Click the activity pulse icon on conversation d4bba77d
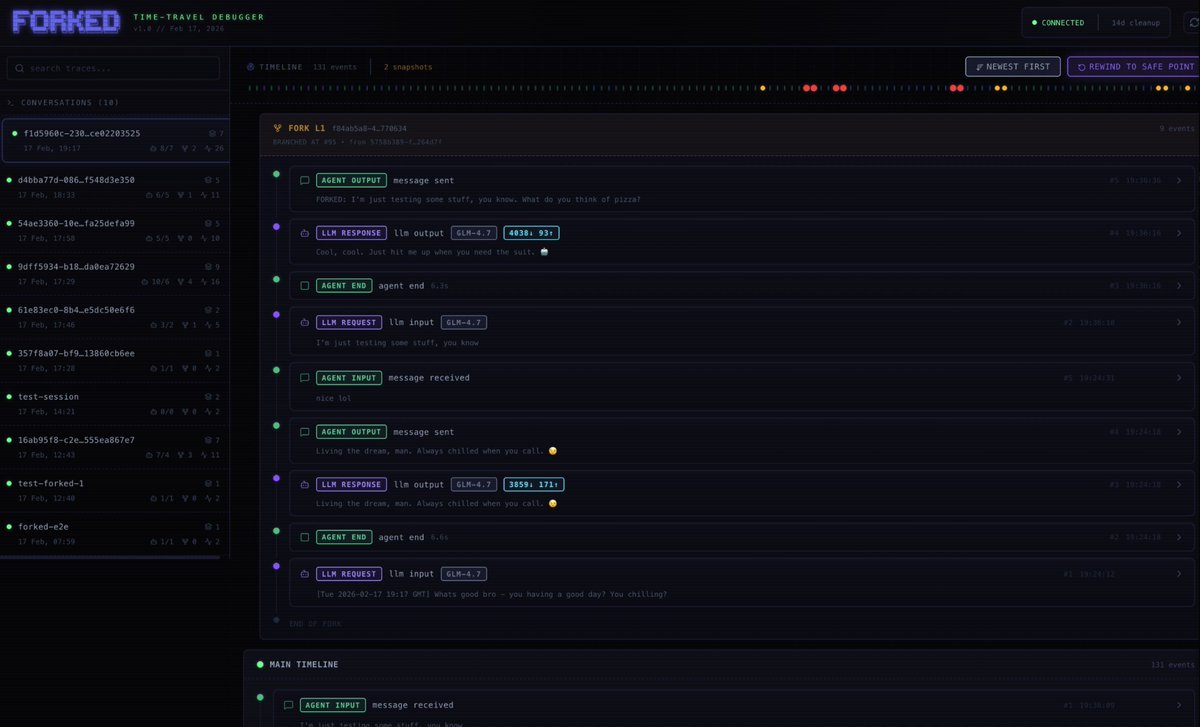 205,195
